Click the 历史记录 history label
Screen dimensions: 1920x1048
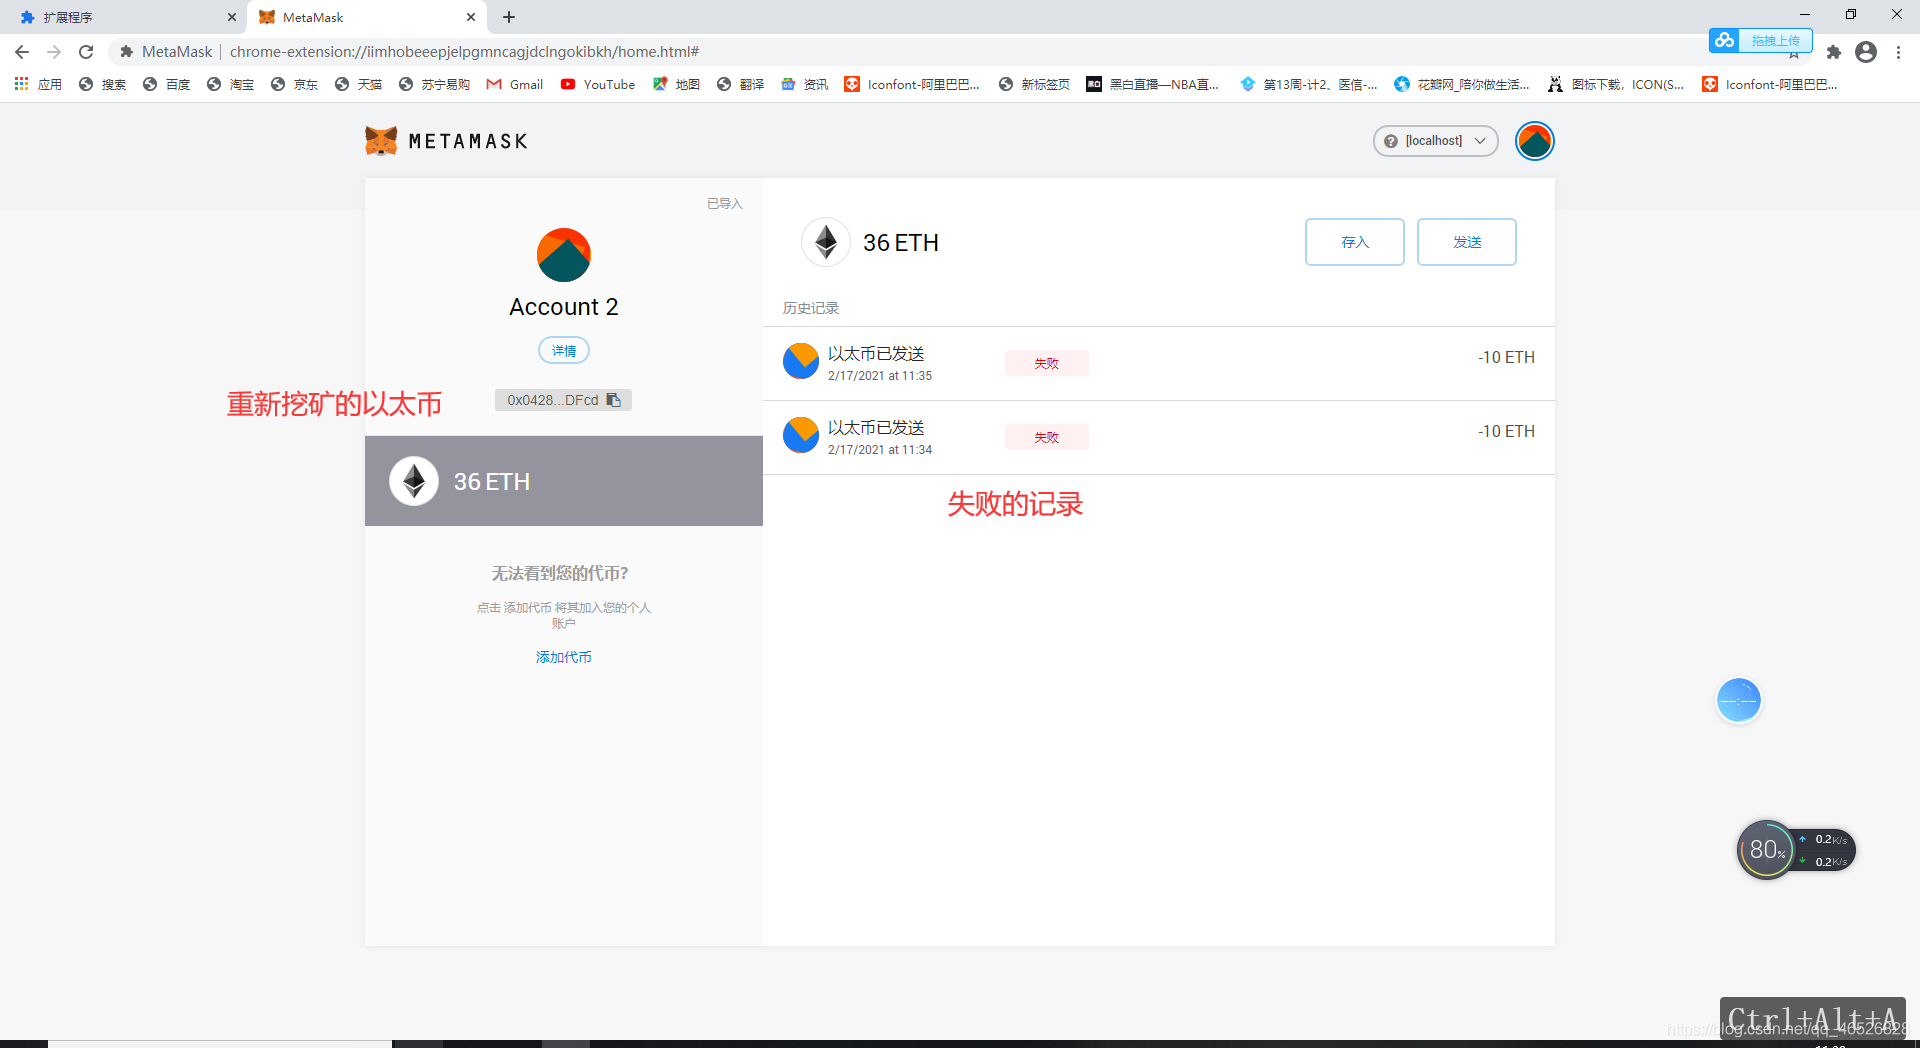pos(811,308)
